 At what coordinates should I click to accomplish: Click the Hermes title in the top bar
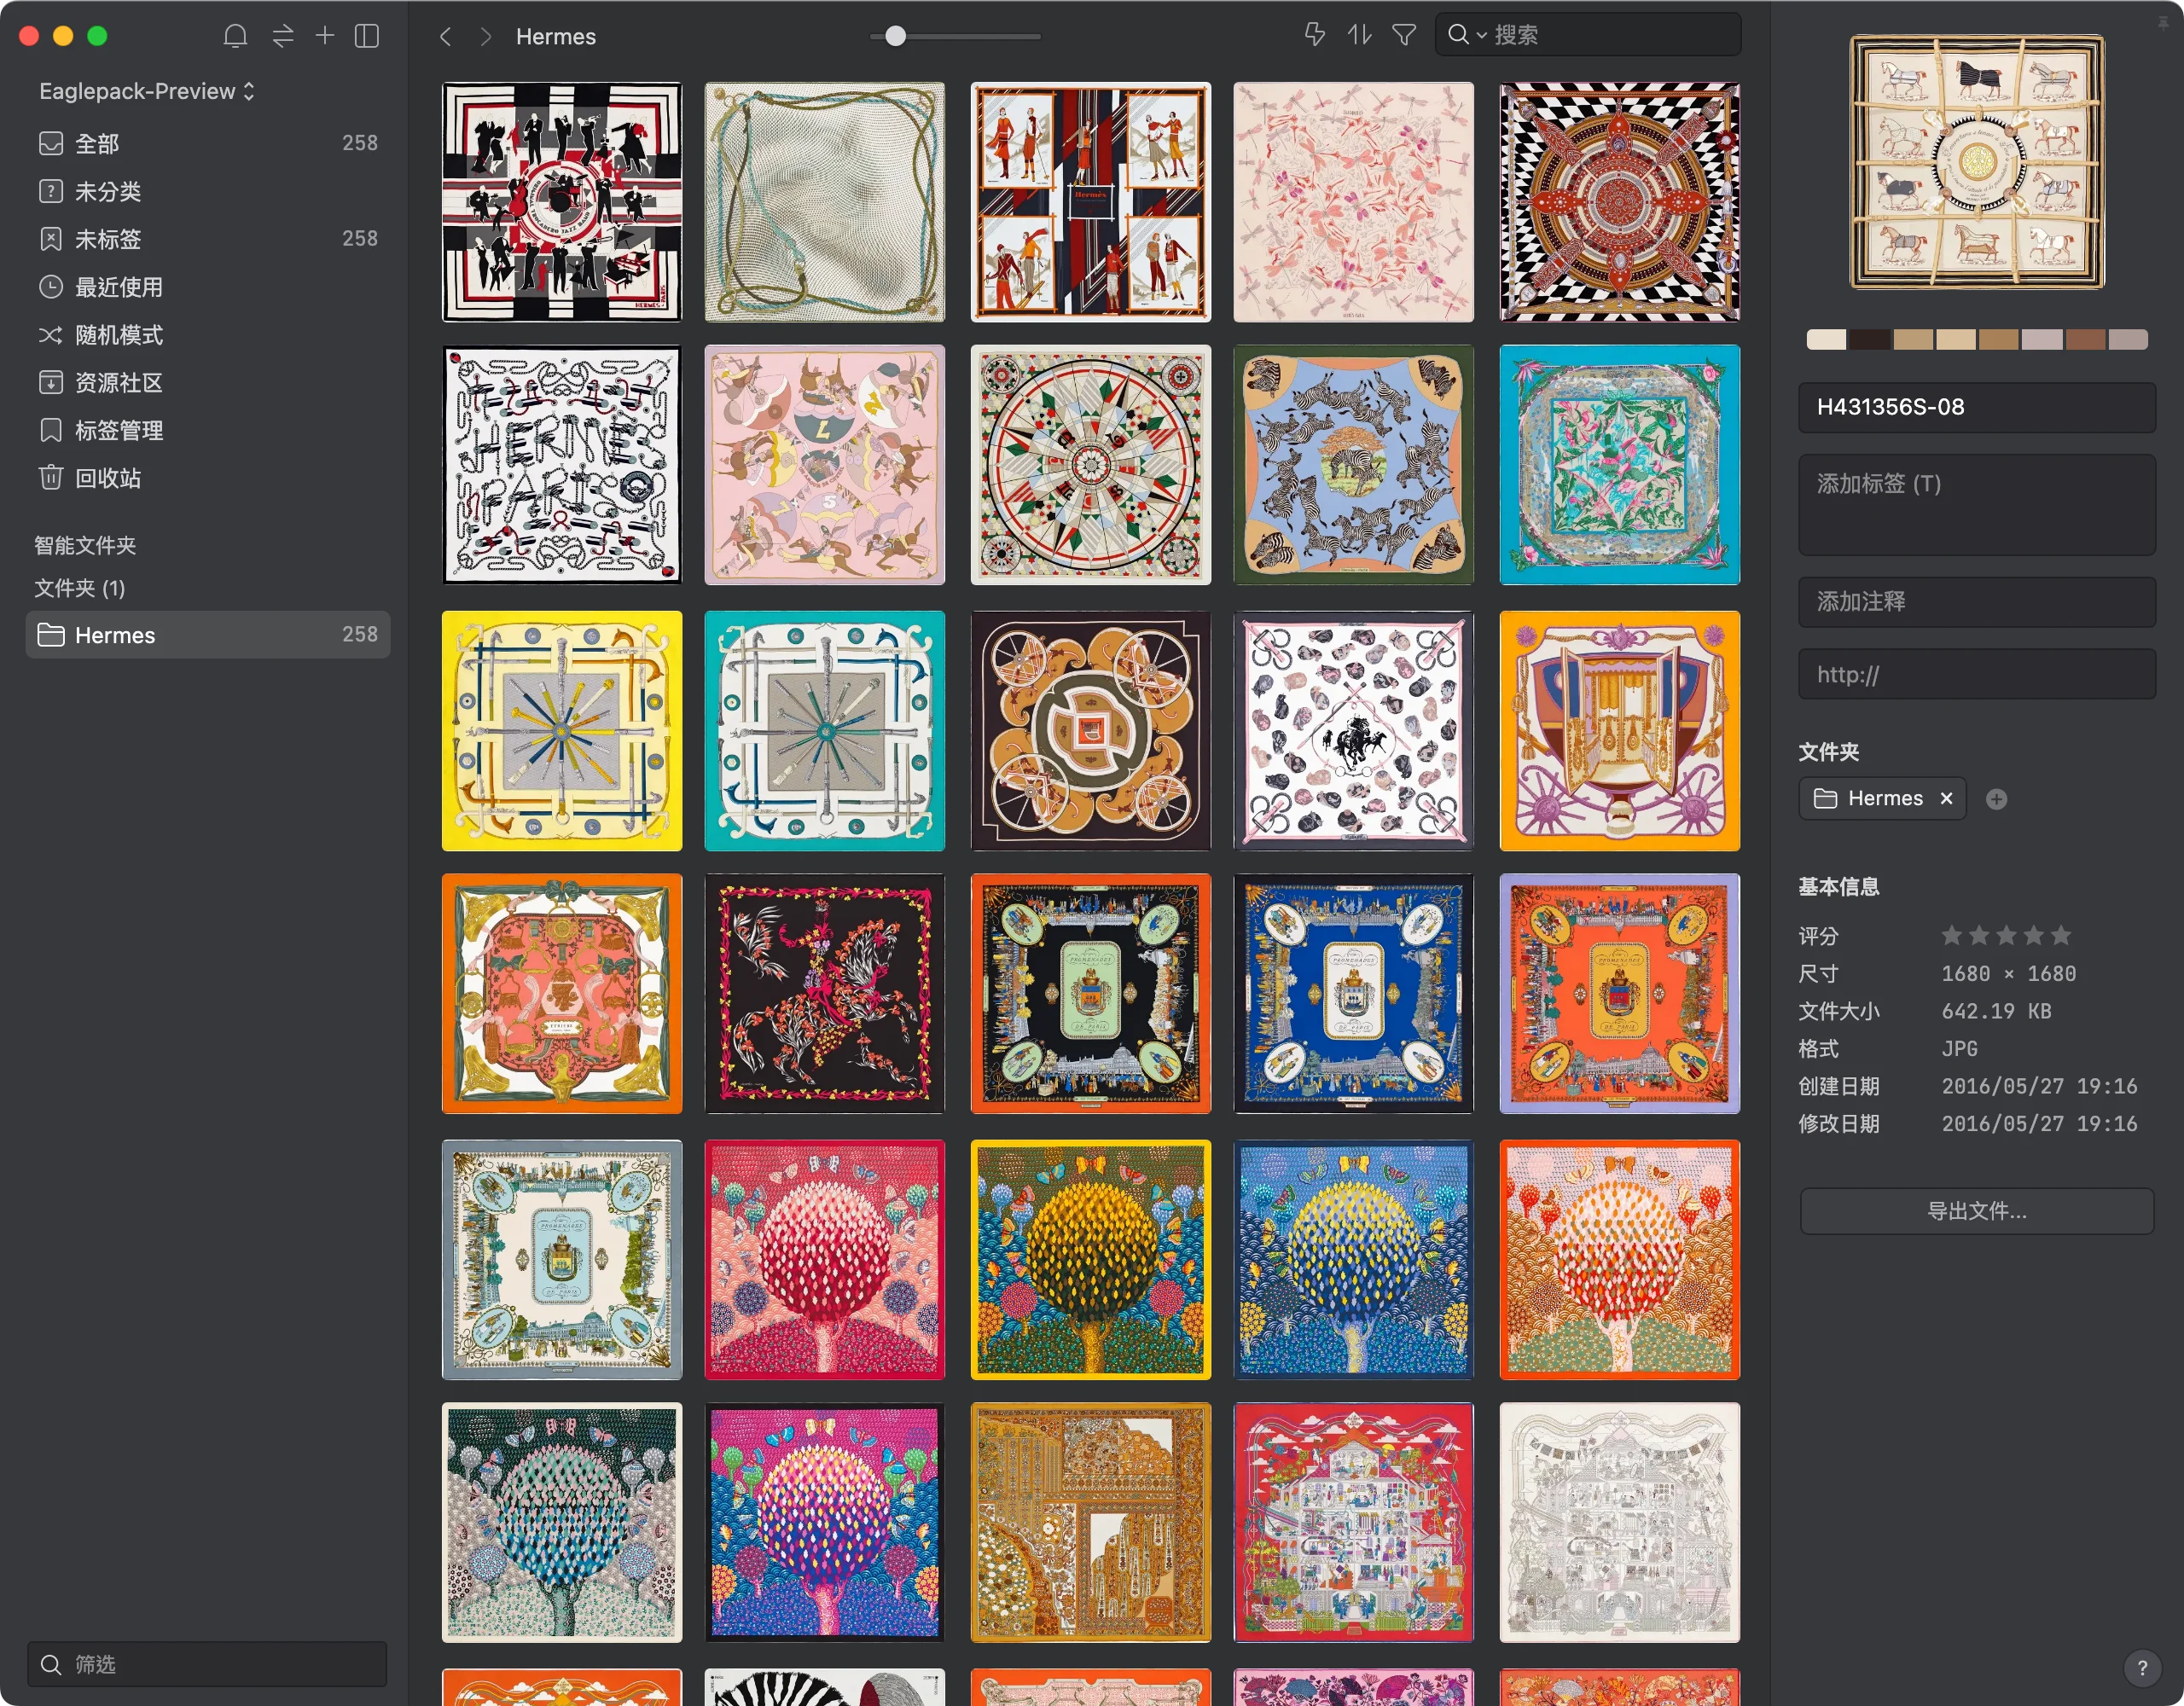pos(556,37)
